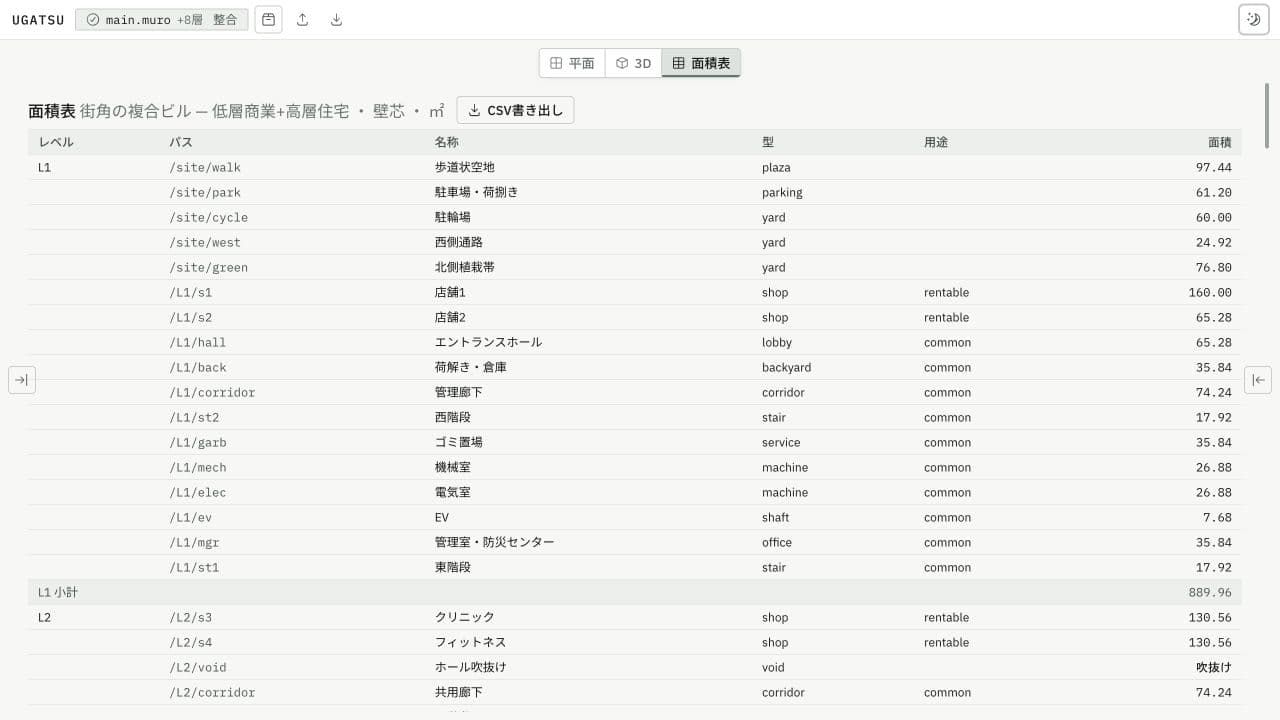Click the plaza type cell
The height and width of the screenshot is (720, 1280).
pos(776,167)
